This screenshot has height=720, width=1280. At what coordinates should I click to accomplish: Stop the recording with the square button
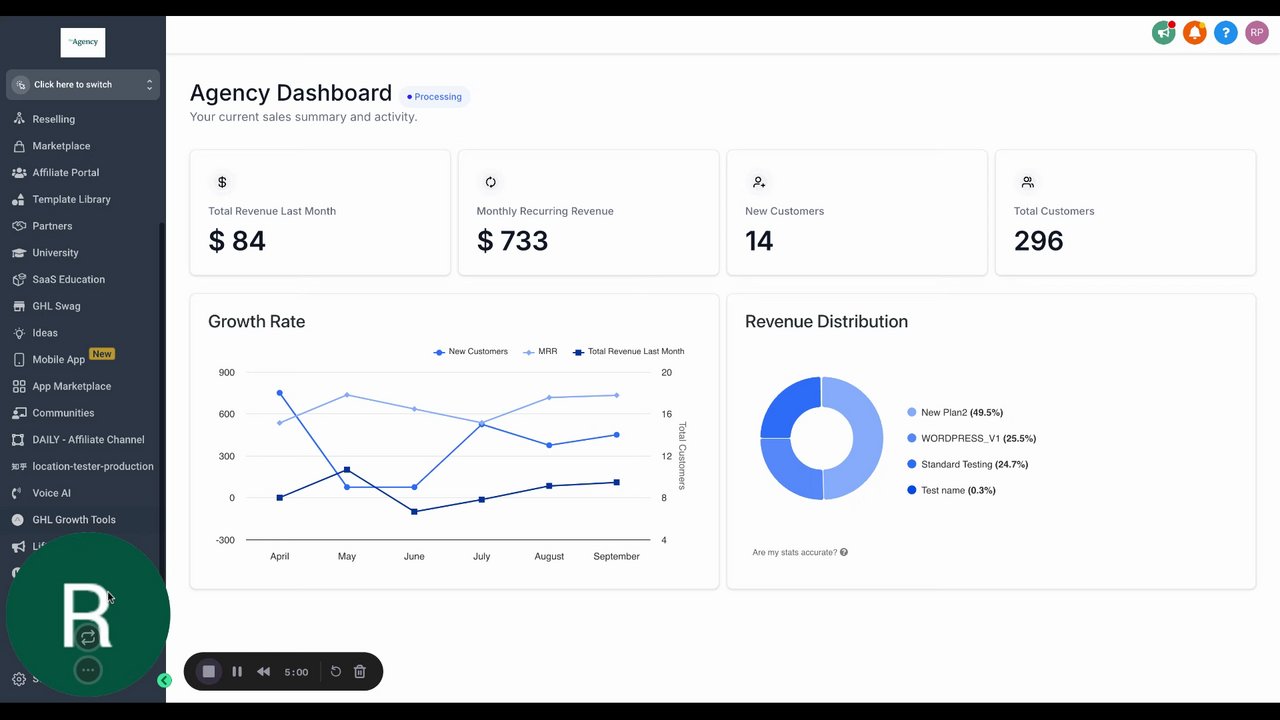click(x=209, y=672)
